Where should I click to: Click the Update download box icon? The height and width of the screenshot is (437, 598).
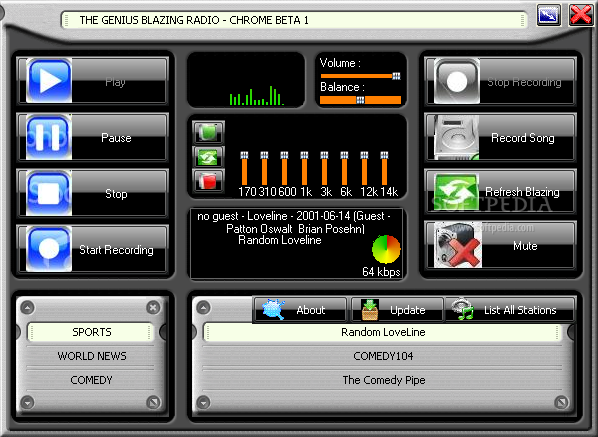click(x=370, y=310)
